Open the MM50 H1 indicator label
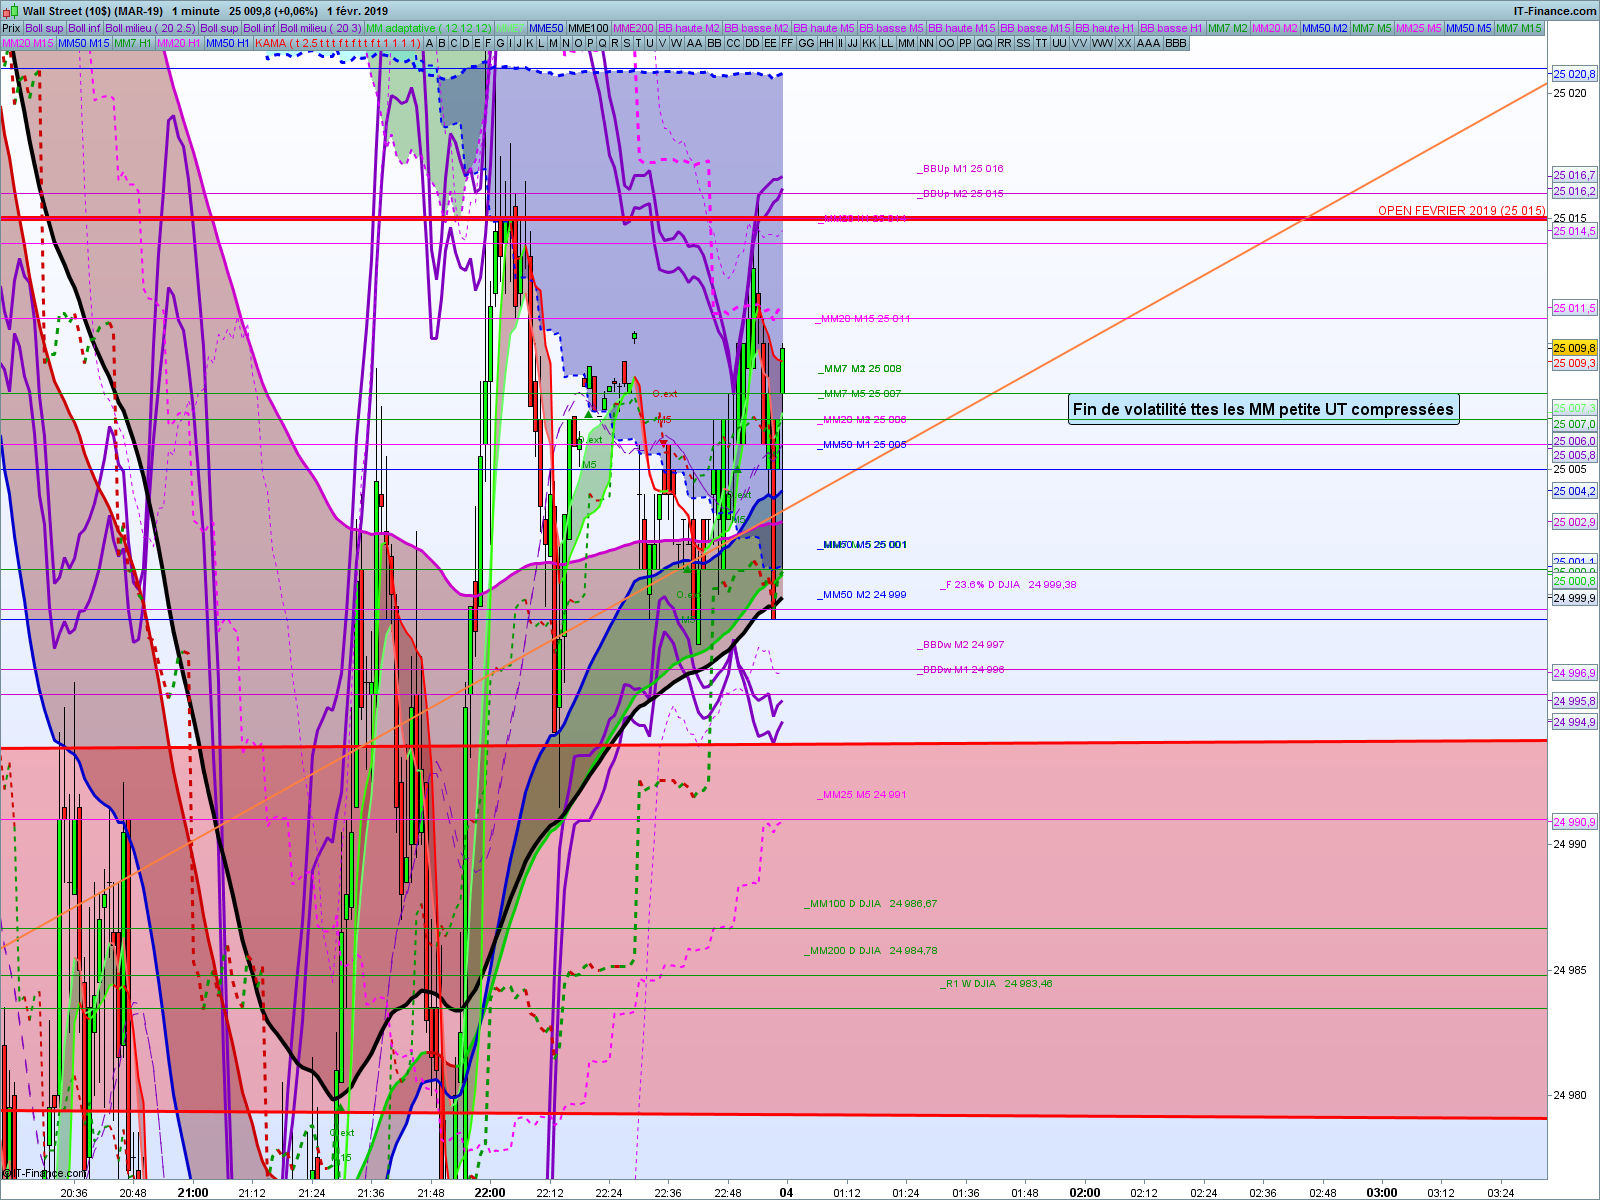 pyautogui.click(x=228, y=43)
